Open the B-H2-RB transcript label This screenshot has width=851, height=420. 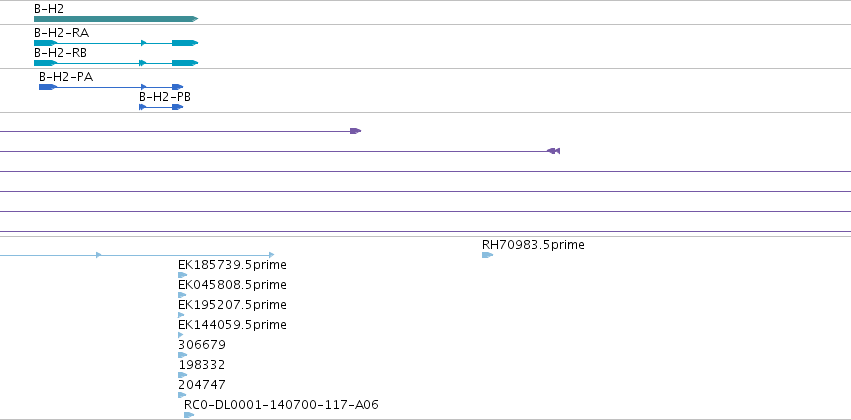(x=60, y=53)
